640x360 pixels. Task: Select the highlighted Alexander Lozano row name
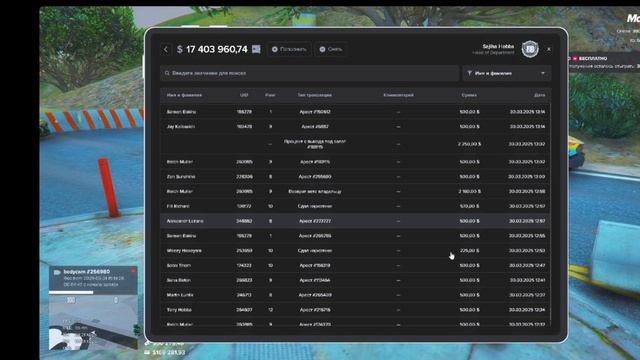click(185, 221)
